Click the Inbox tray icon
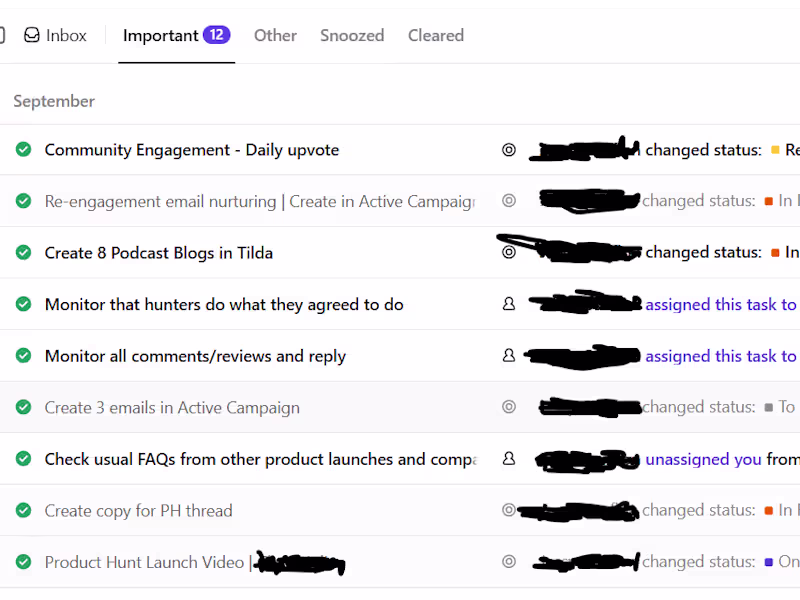 point(32,36)
